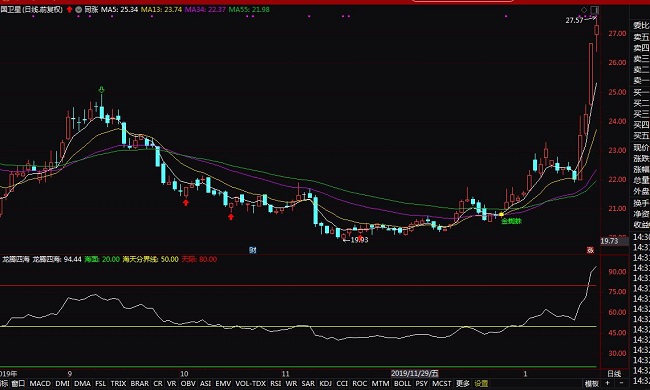The width and height of the screenshot is (650, 390).
Task: Click the yellow 海天分界线: 50.00 label
Action: coord(150,259)
